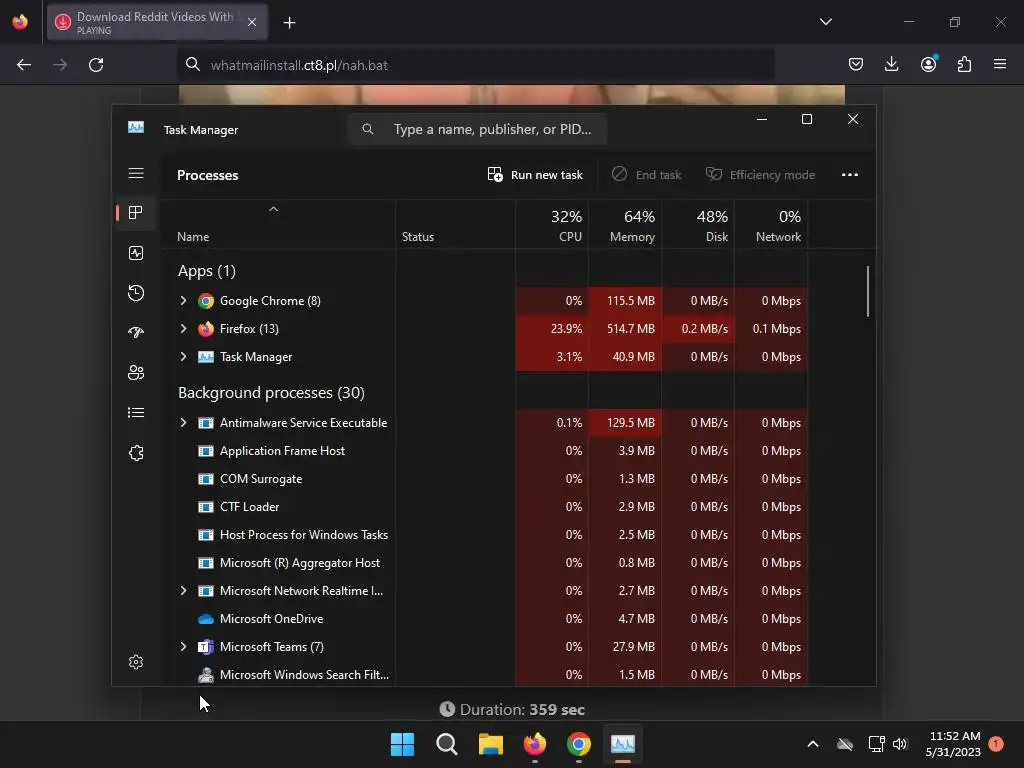Open volume control in system tray
This screenshot has width=1024, height=768.
[x=901, y=744]
